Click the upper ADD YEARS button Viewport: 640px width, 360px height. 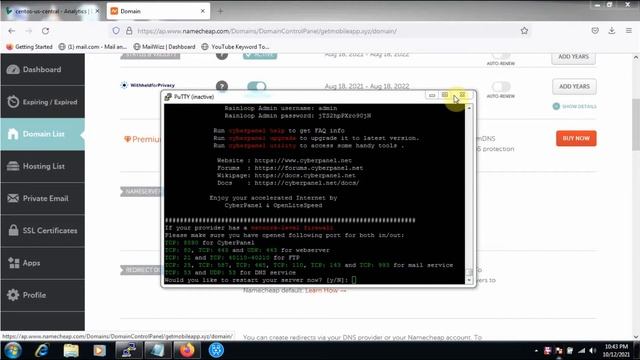click(573, 57)
